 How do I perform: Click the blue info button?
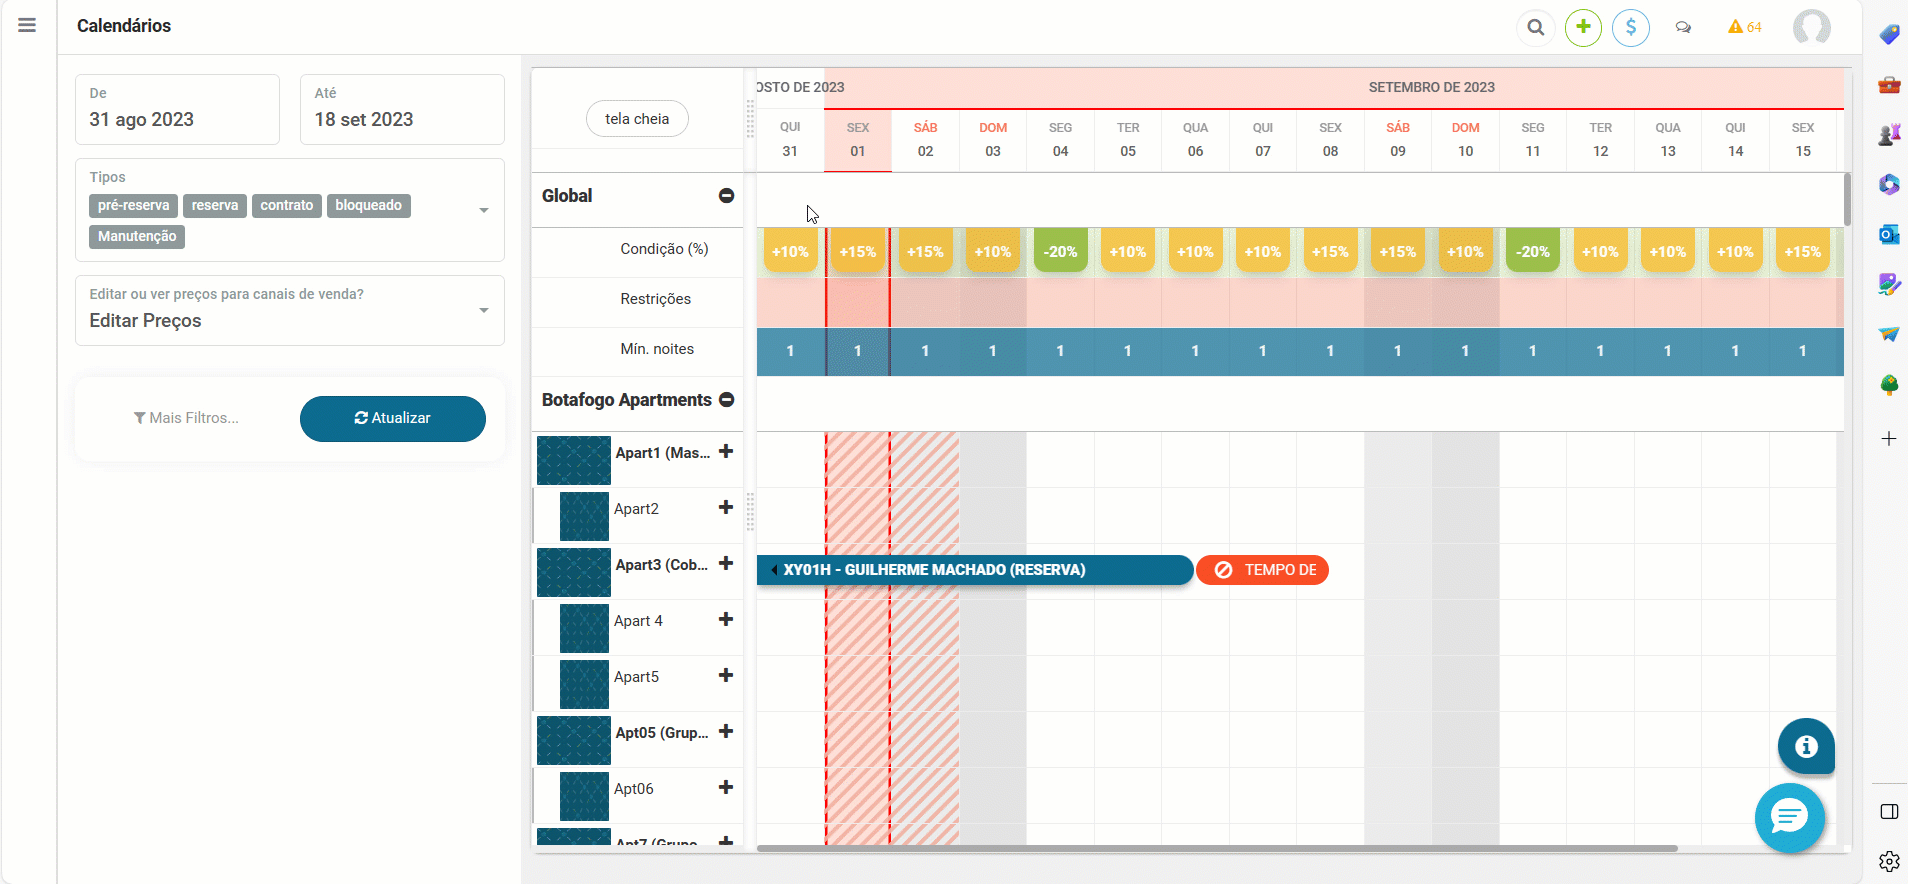click(x=1806, y=746)
